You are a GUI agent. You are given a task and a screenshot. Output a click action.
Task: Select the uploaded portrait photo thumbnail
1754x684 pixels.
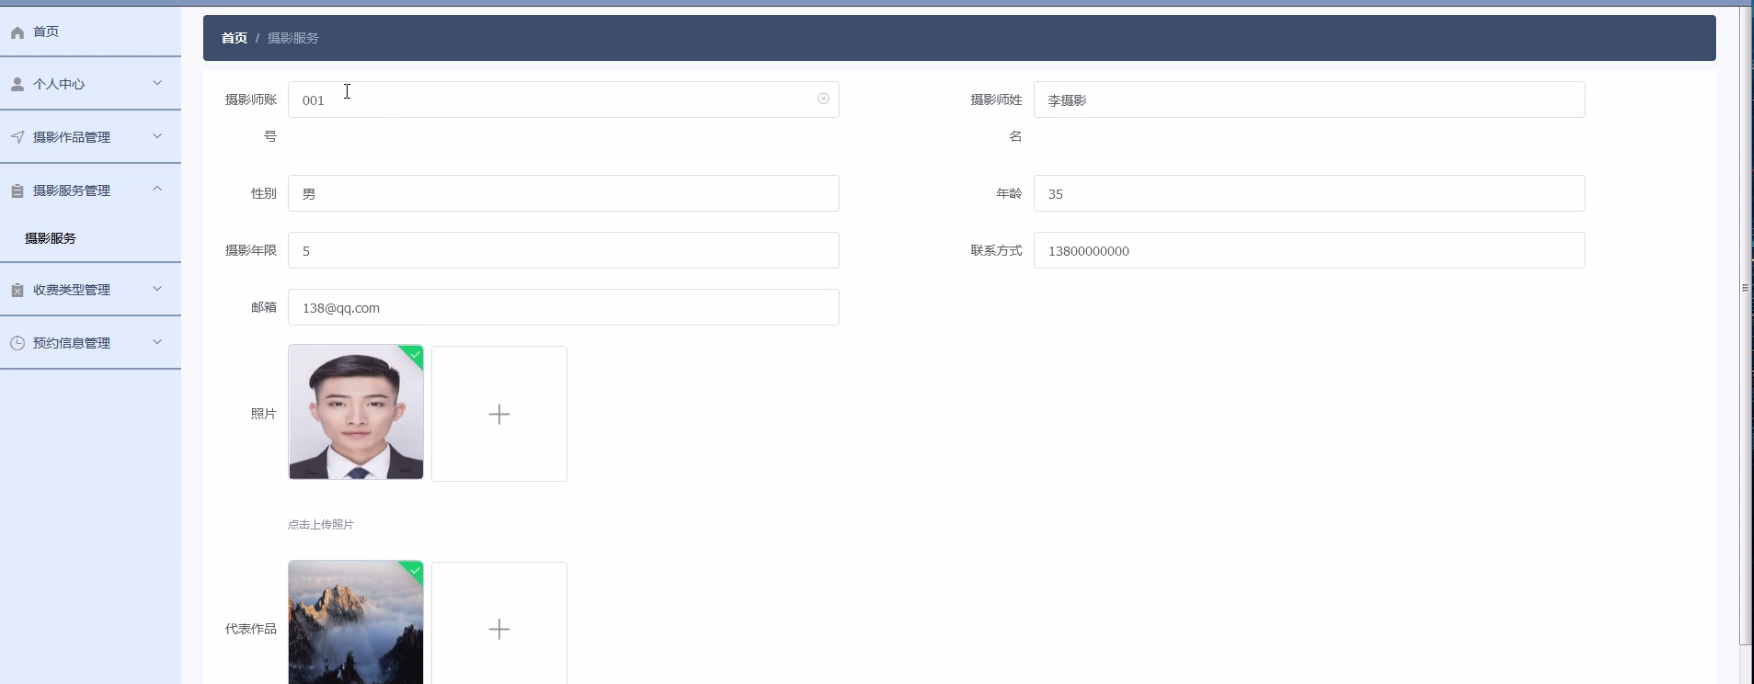355,413
